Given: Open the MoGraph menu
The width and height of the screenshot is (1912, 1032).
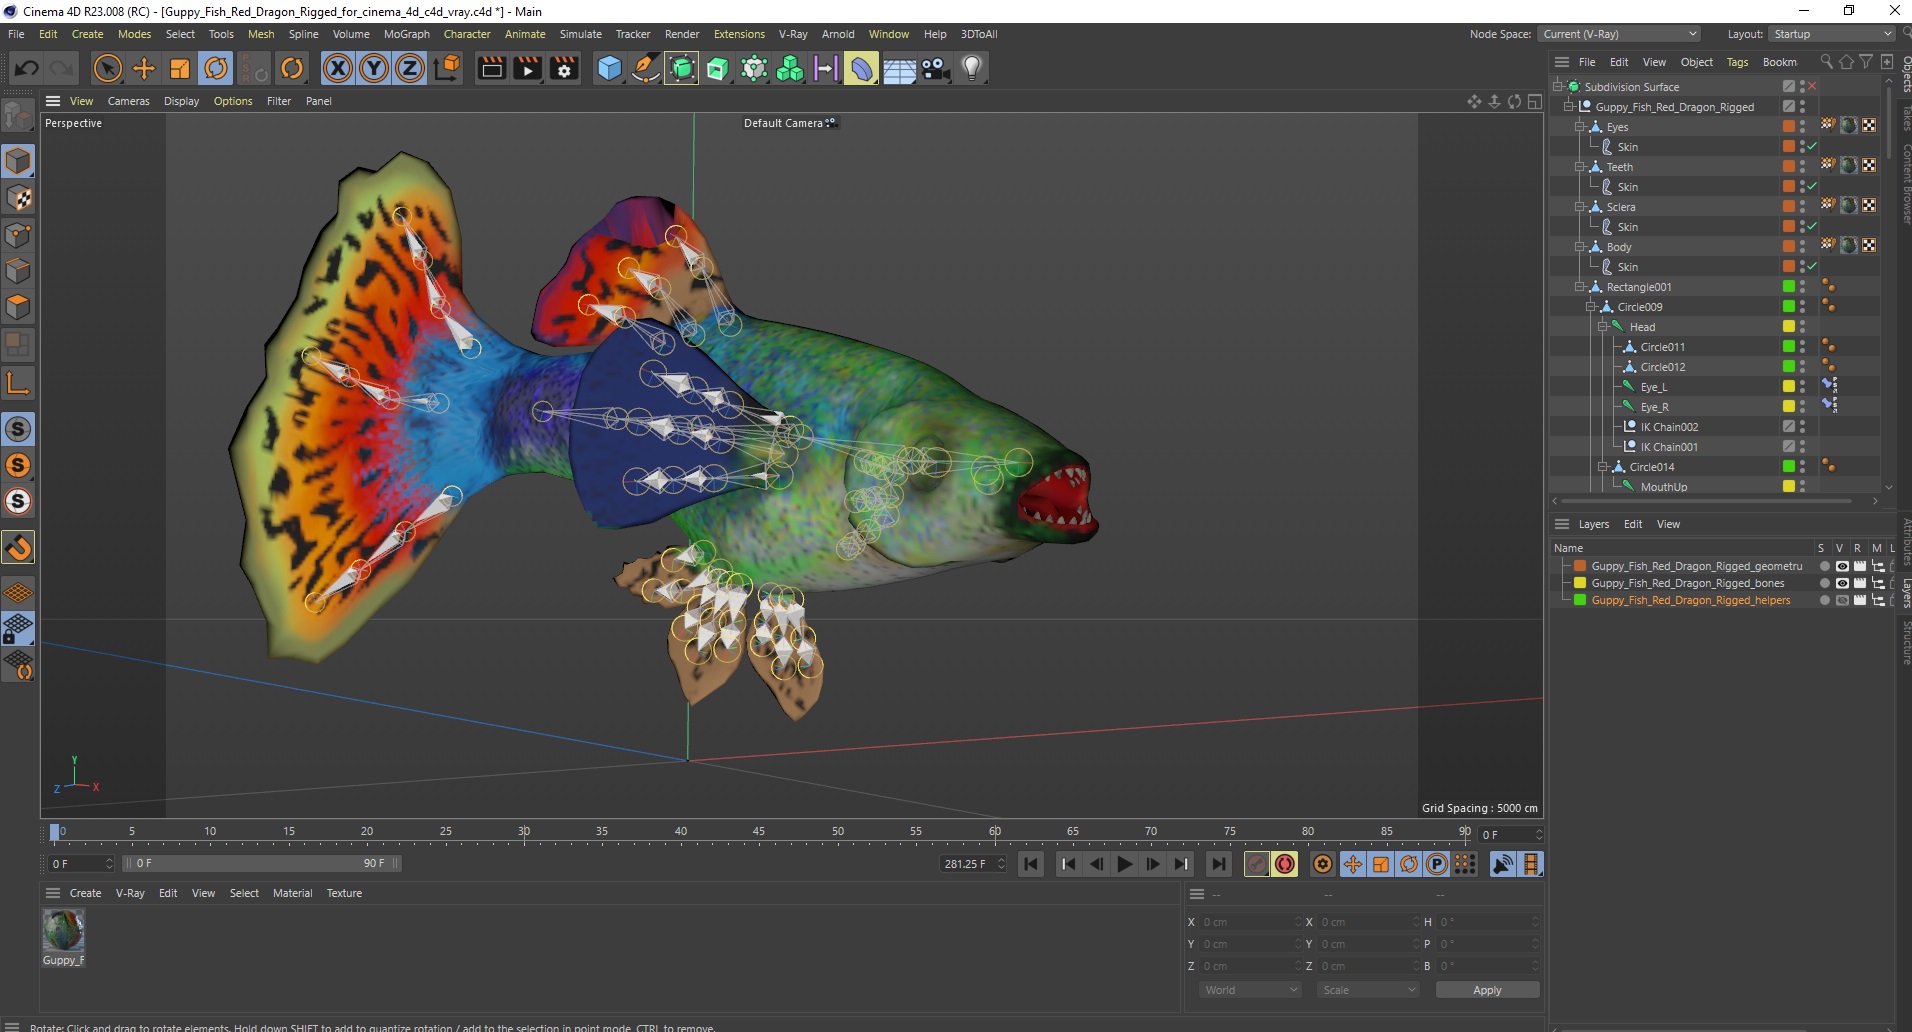Looking at the screenshot, I should click(406, 34).
